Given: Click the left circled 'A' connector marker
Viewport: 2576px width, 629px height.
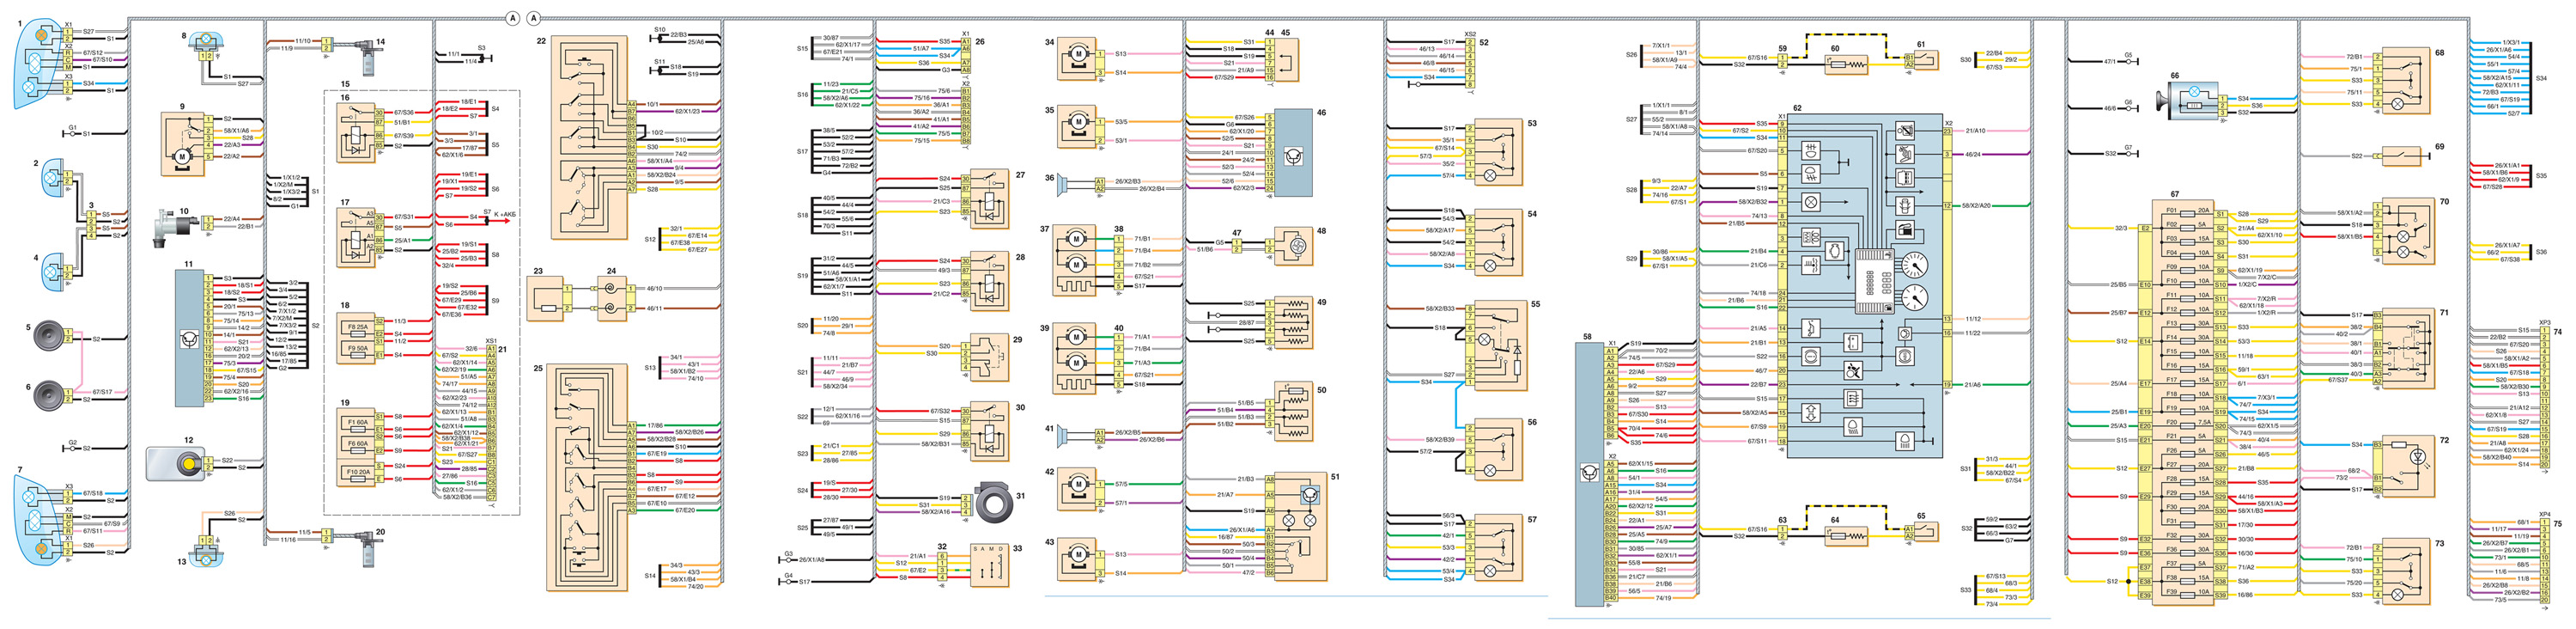Looking at the screenshot, I should click(x=513, y=18).
